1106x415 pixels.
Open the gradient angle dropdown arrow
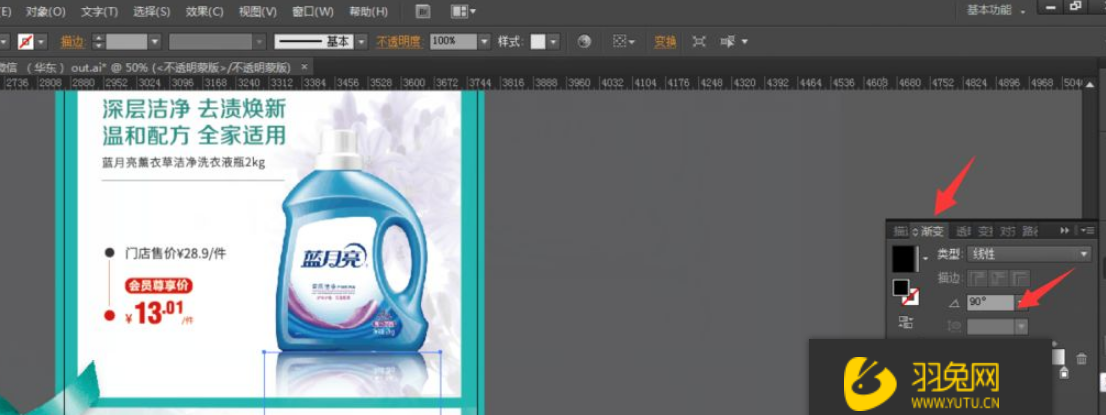1021,302
